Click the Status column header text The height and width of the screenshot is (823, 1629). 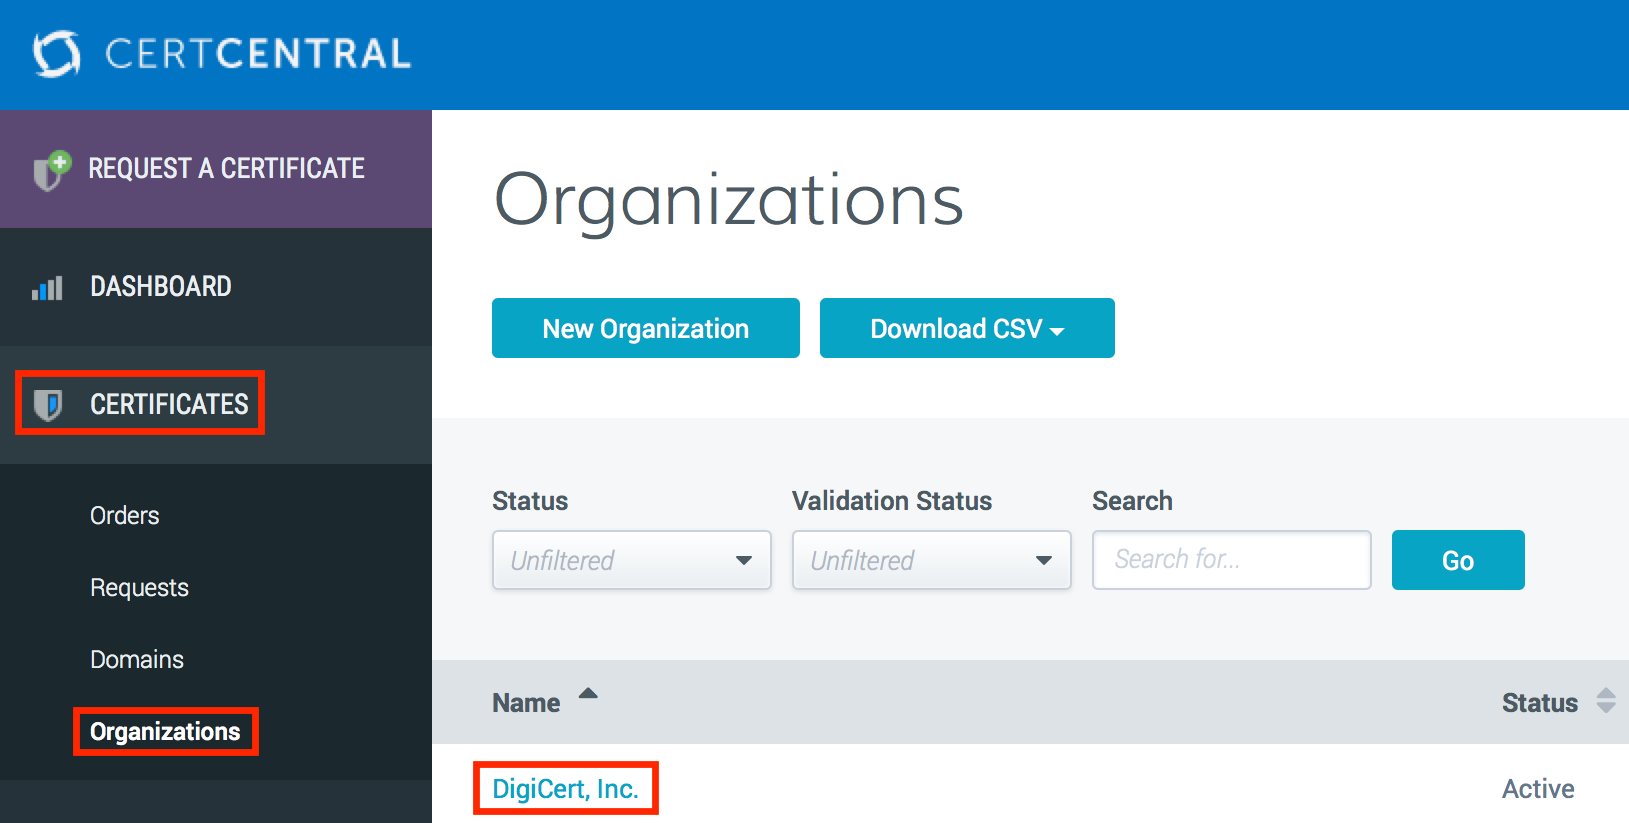[1540, 703]
